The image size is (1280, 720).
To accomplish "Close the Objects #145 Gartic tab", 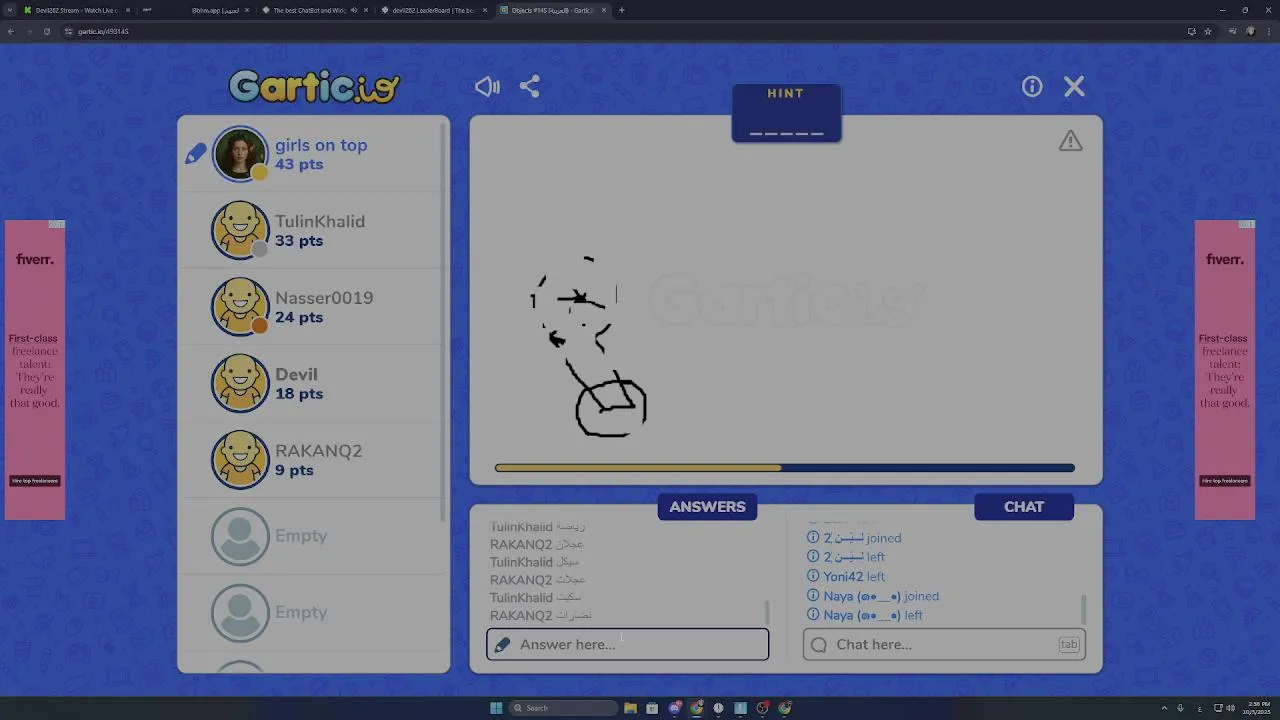I will pyautogui.click(x=604, y=10).
